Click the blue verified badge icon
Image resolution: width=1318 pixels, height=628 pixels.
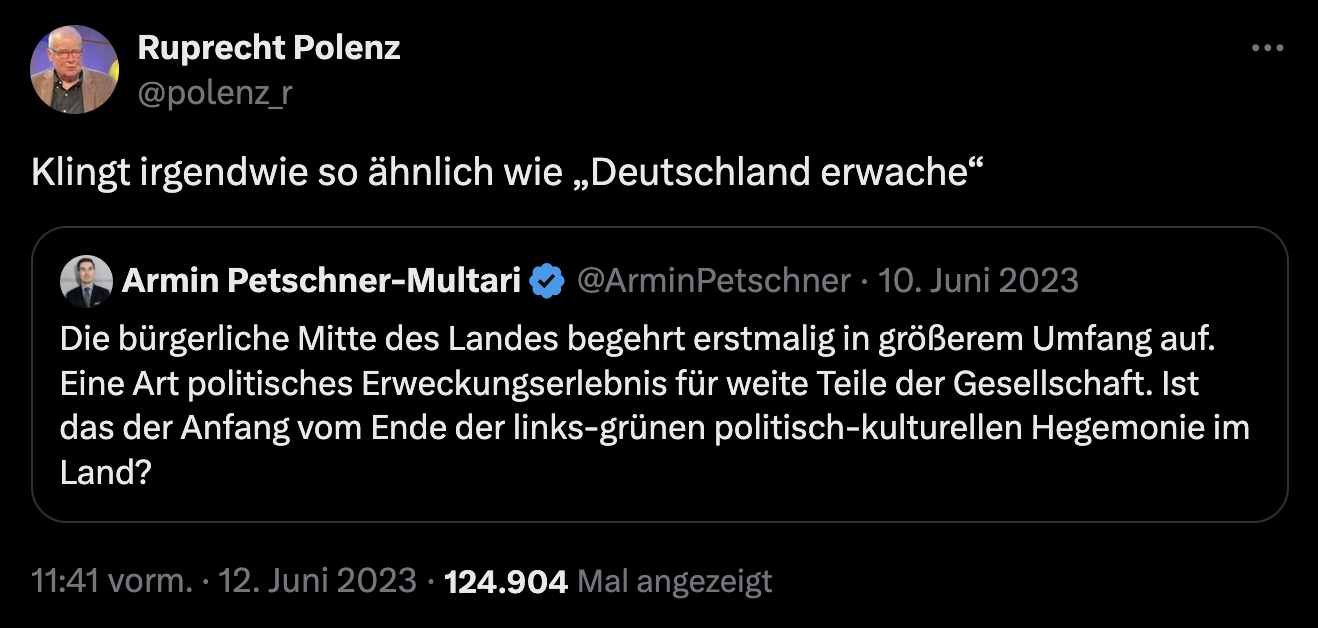pos(546,281)
